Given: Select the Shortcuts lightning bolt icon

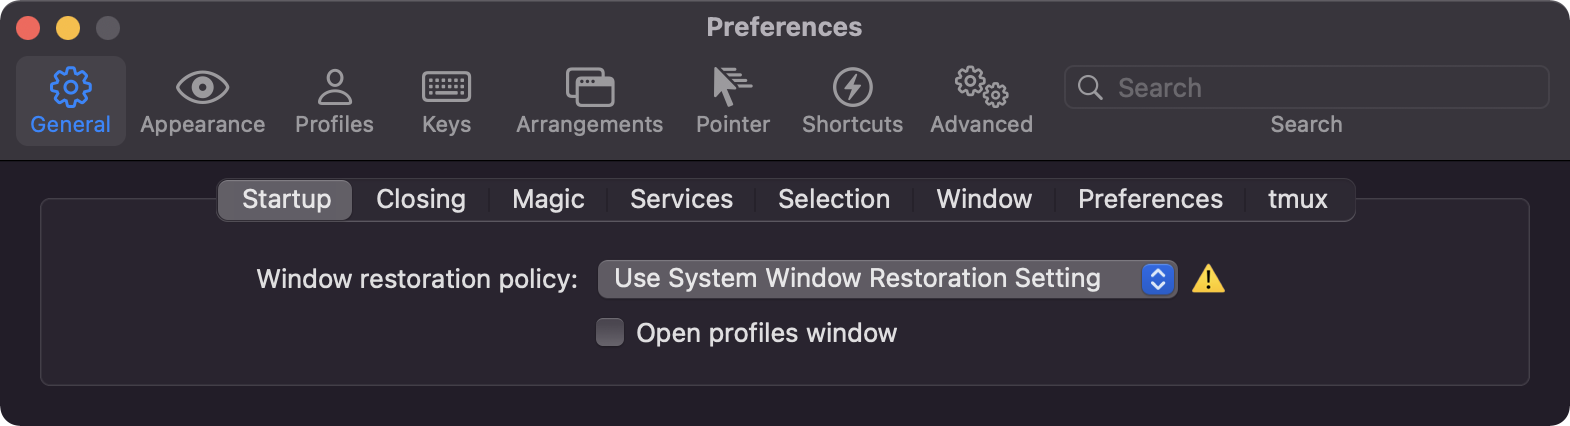Looking at the screenshot, I should tap(852, 88).
